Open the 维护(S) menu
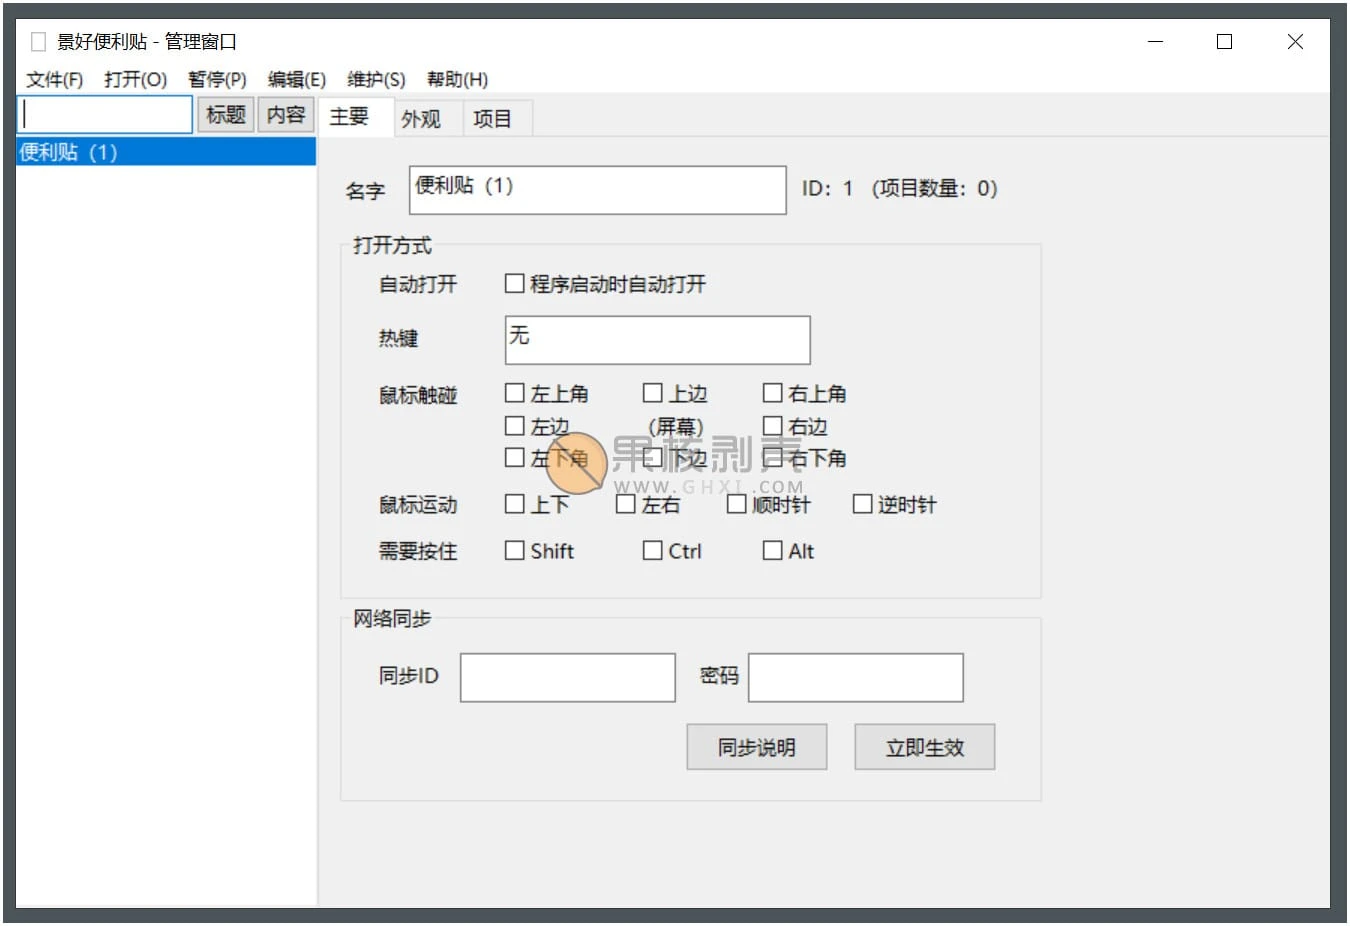The image size is (1350, 926). coord(376,80)
